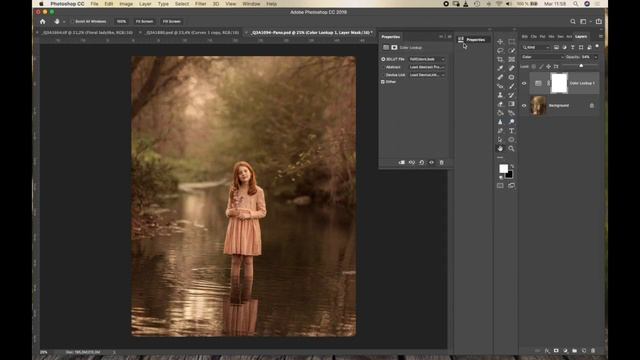The height and width of the screenshot is (360, 640).
Task: Switch to the Curves 1 copy document tab
Action: click(192, 32)
